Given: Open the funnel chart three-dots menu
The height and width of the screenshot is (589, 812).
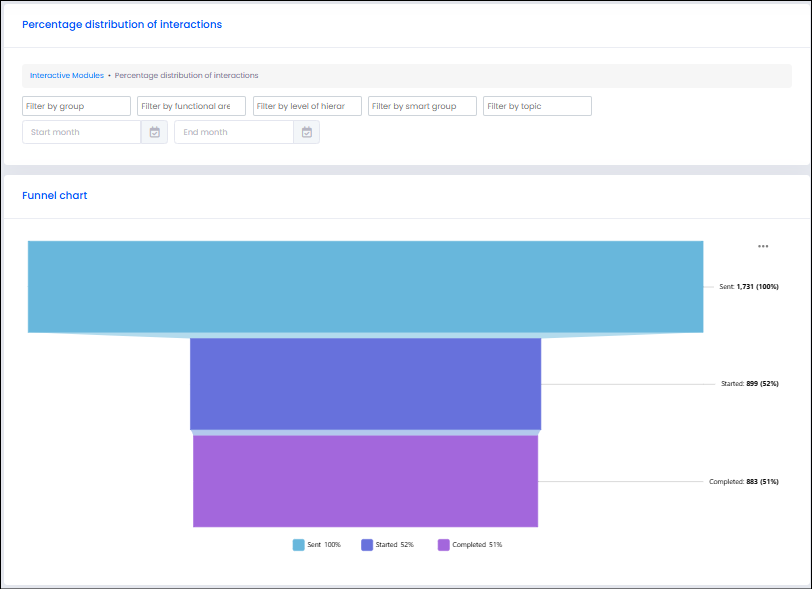Looking at the screenshot, I should pyautogui.click(x=763, y=246).
